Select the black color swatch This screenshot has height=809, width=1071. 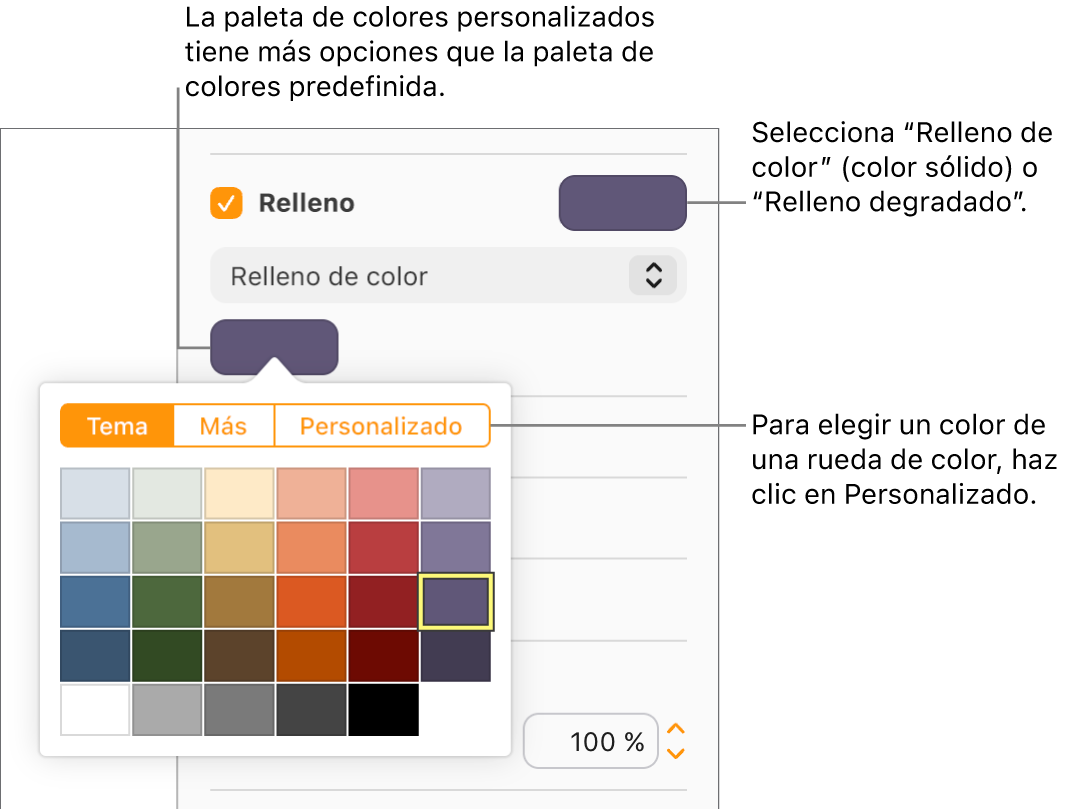383,710
